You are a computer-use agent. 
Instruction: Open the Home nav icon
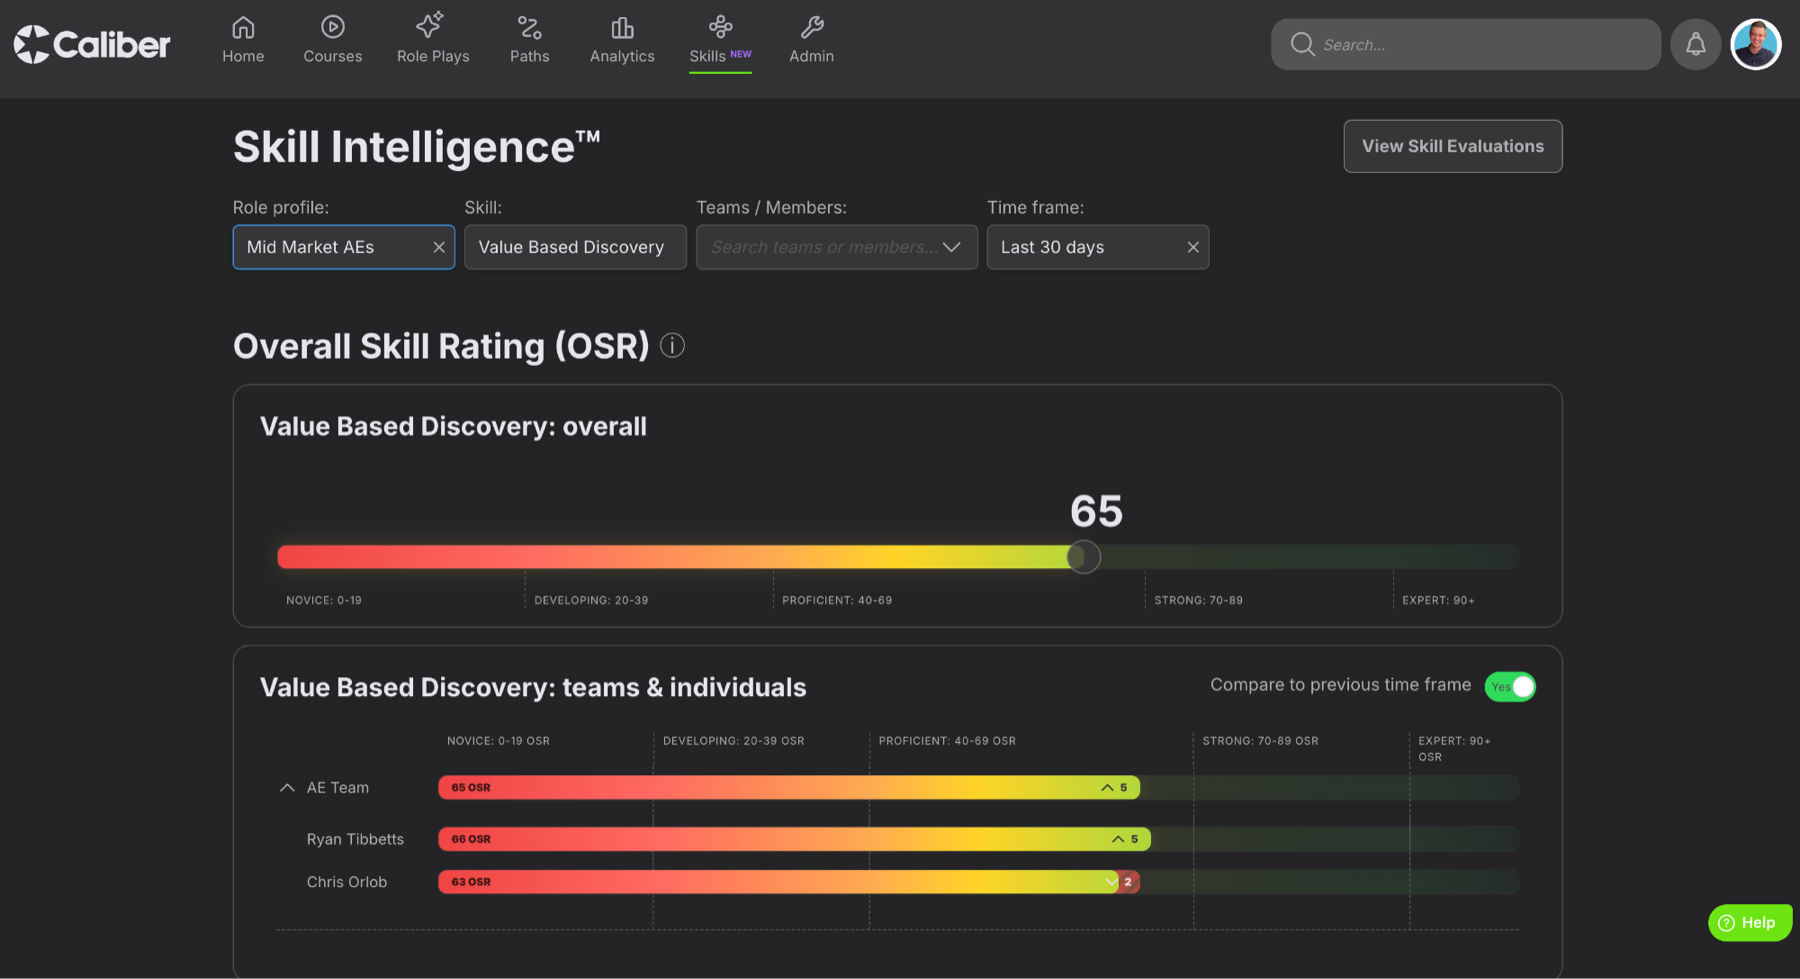click(243, 27)
